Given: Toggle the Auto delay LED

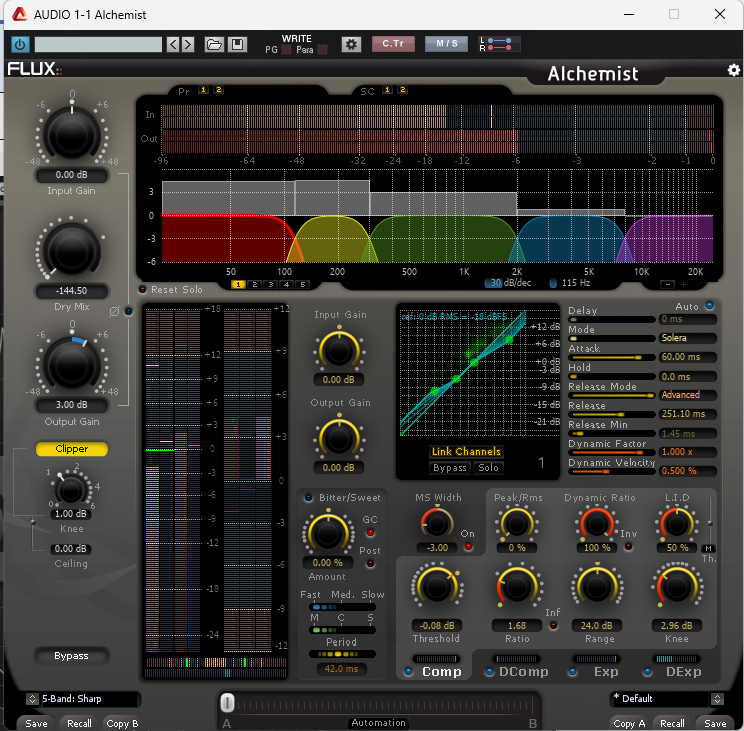Looking at the screenshot, I should point(709,305).
